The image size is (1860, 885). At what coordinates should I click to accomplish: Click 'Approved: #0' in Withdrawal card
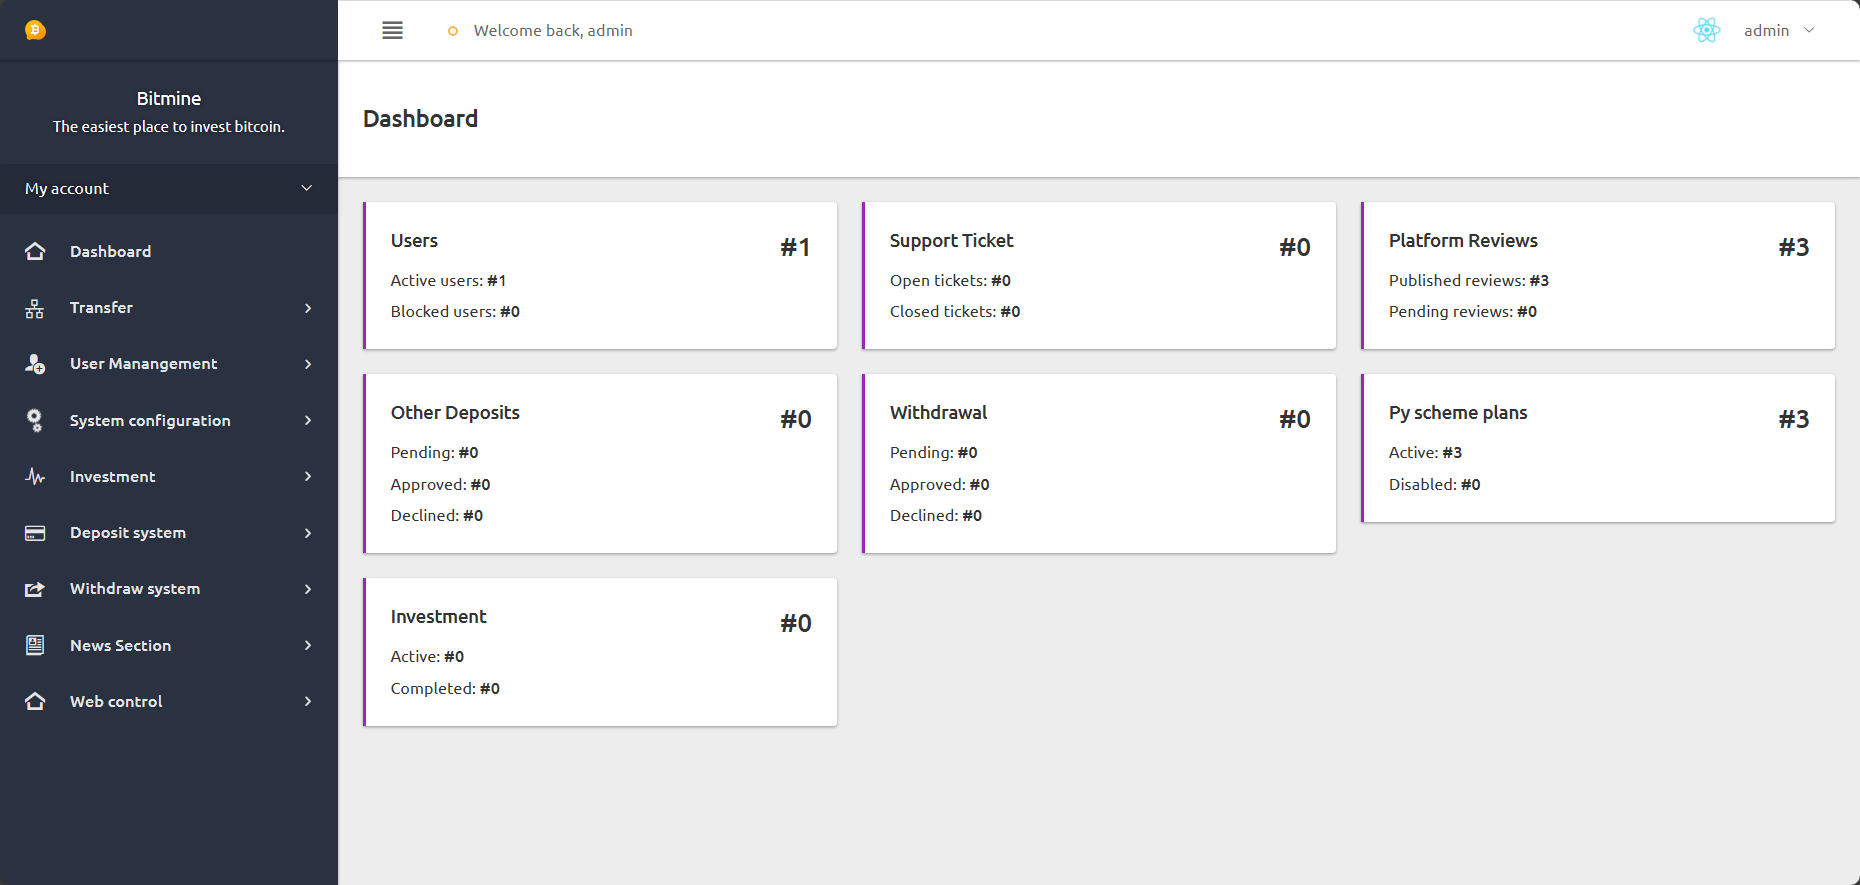coord(939,485)
